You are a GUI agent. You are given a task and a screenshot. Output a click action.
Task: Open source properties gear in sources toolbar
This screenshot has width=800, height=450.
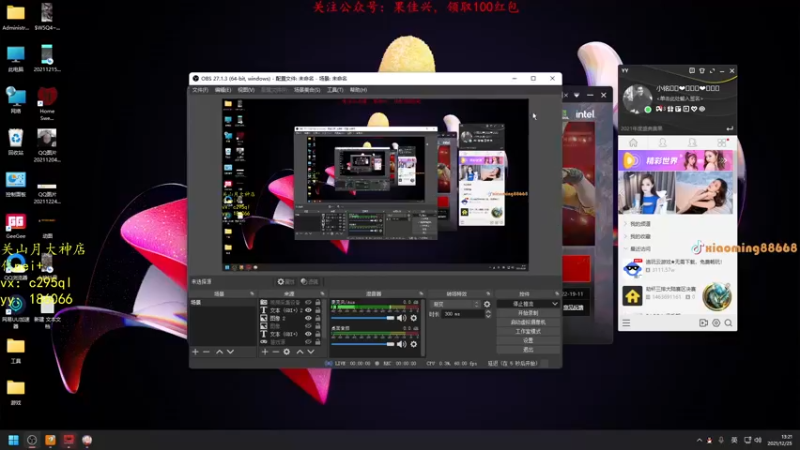click(x=287, y=352)
